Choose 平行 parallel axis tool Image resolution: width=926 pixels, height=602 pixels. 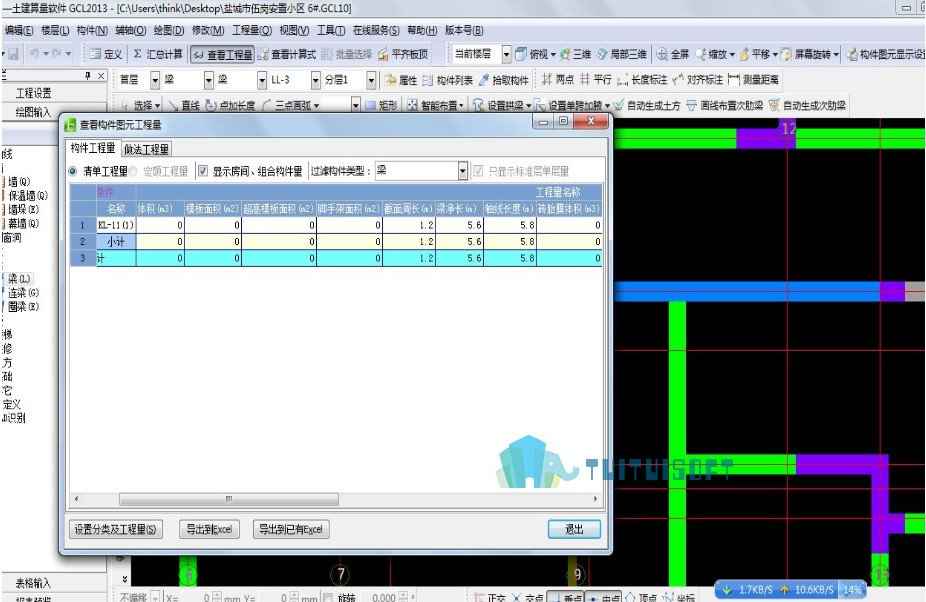tap(596, 79)
